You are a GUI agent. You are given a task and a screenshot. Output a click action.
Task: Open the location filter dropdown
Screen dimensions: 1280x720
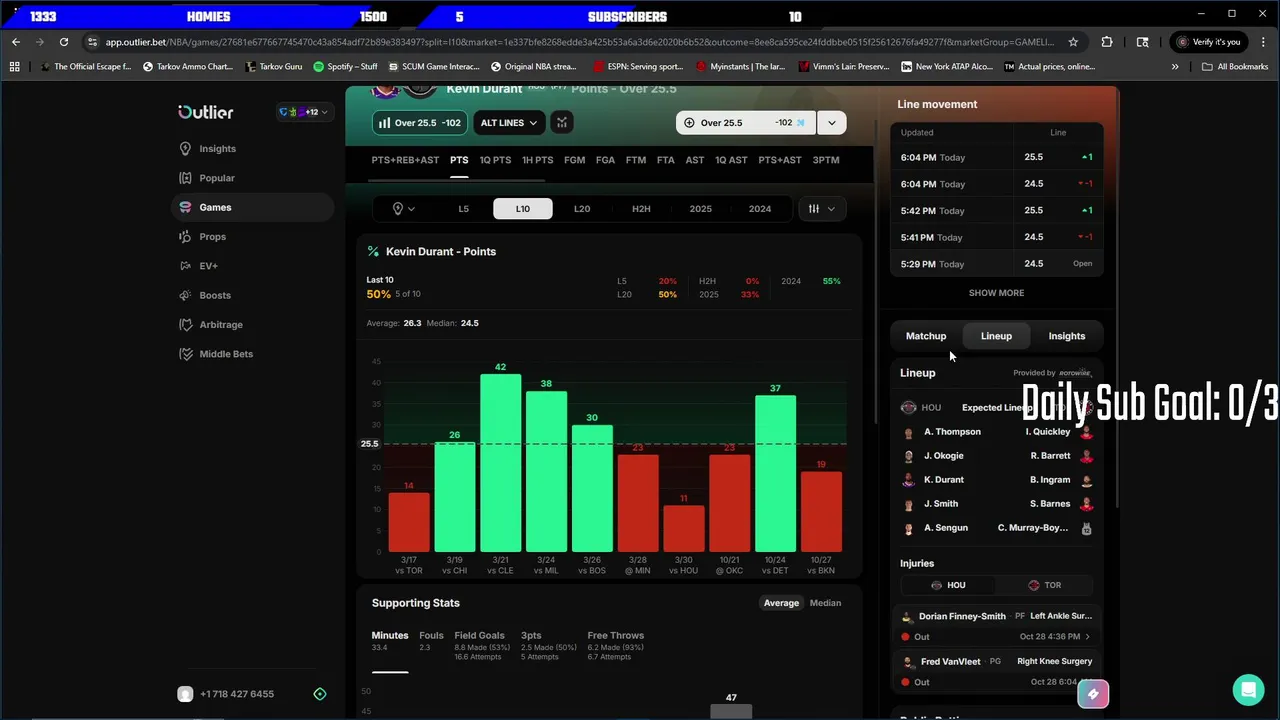click(x=404, y=209)
